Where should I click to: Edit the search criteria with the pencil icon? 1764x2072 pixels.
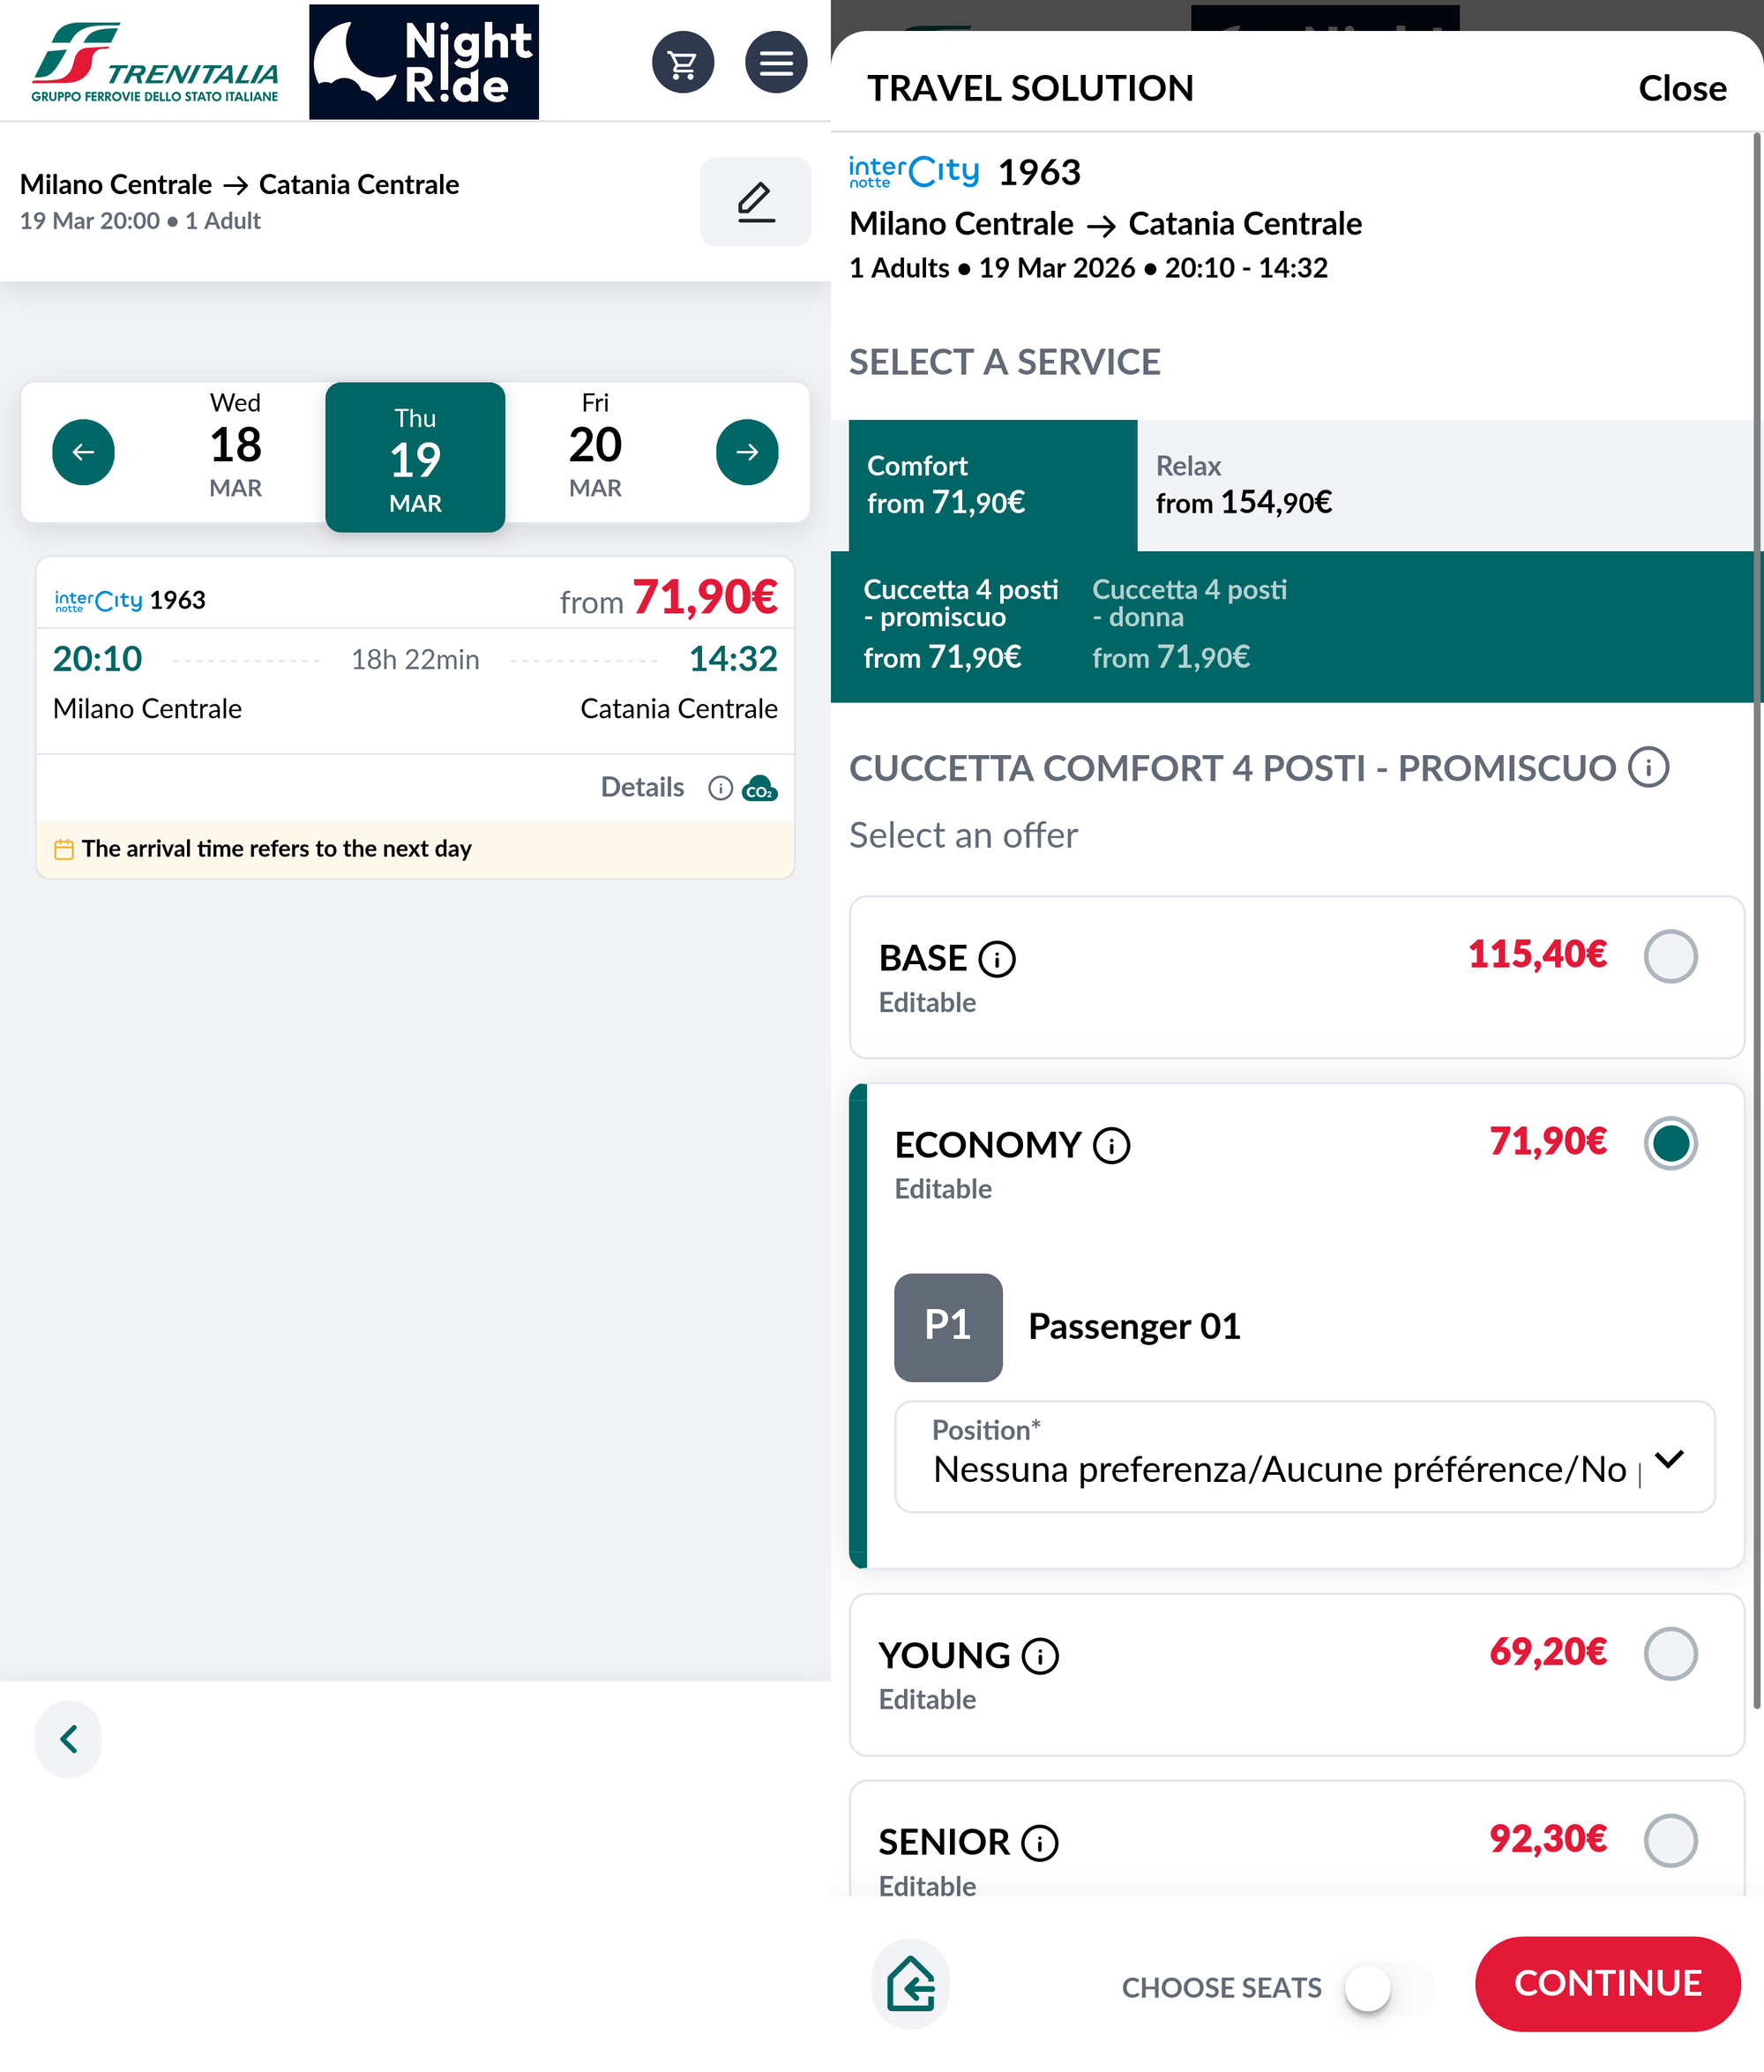[x=756, y=202]
